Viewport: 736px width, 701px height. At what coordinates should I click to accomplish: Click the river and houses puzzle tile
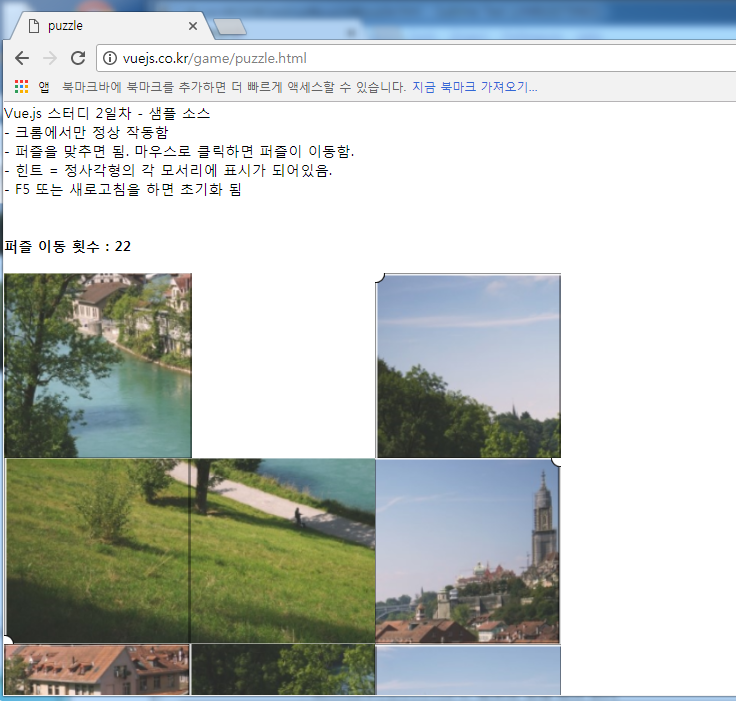coord(98,365)
